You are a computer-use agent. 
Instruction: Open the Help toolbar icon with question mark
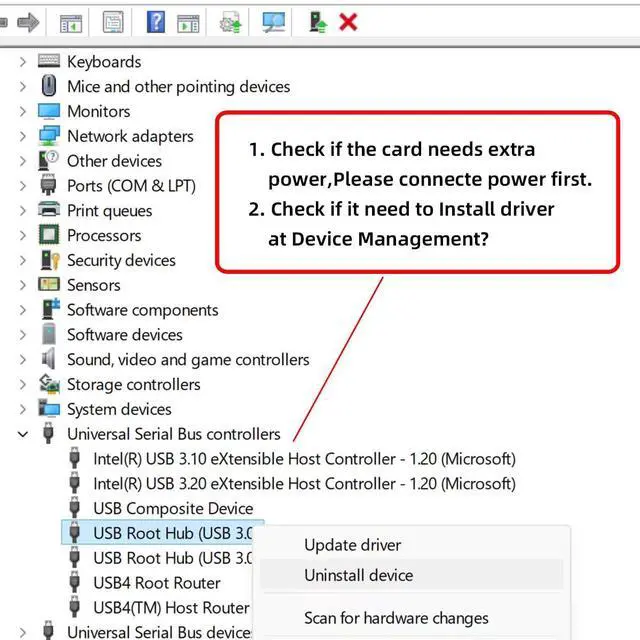[x=156, y=21]
